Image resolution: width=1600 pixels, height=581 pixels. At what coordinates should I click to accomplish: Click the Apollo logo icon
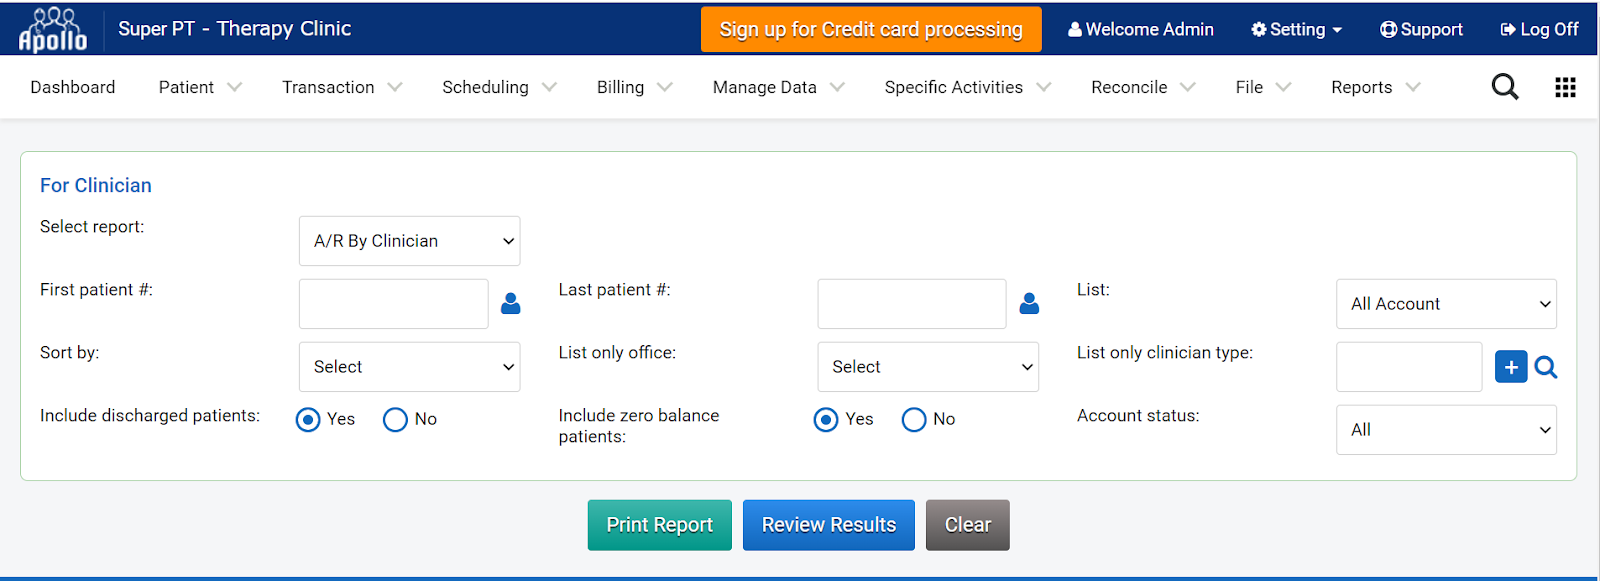[53, 29]
